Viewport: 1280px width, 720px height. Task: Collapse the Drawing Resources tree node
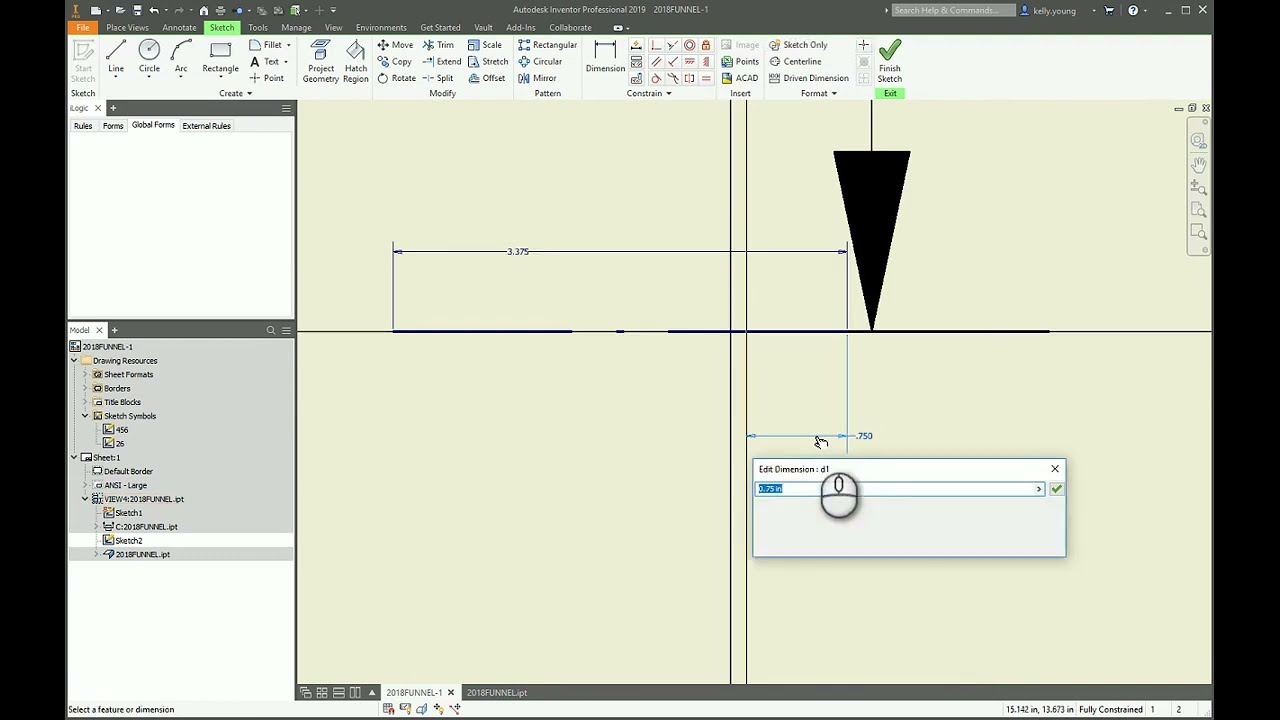pyautogui.click(x=74, y=361)
